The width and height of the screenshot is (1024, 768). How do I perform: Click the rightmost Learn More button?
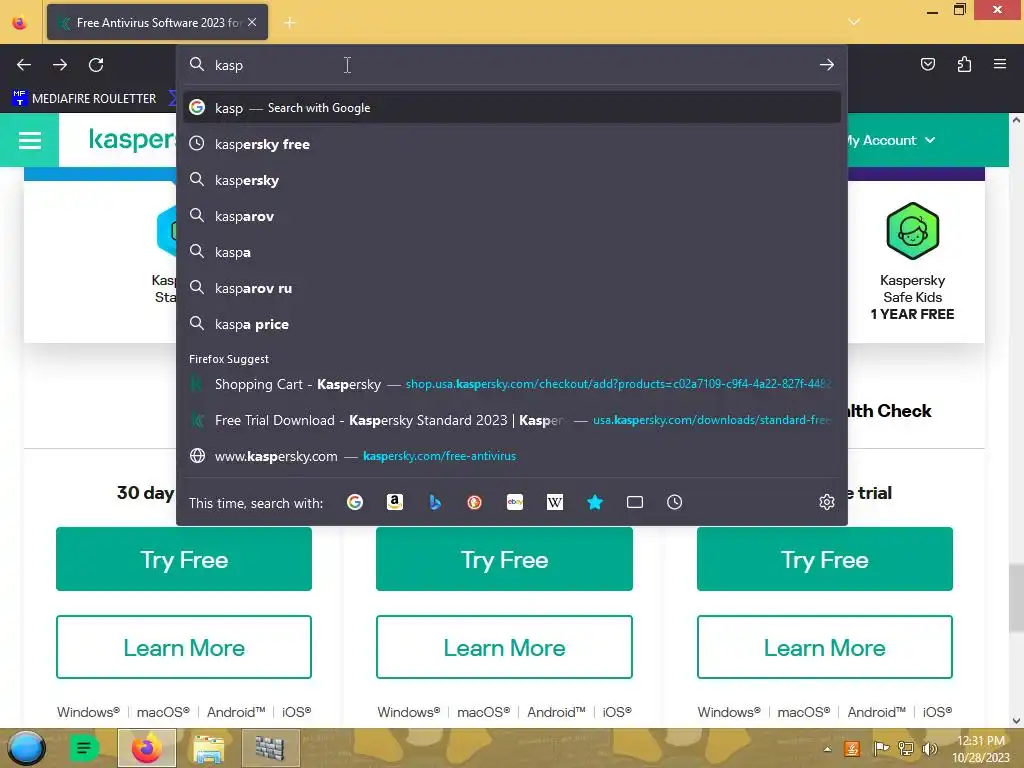[x=825, y=647]
